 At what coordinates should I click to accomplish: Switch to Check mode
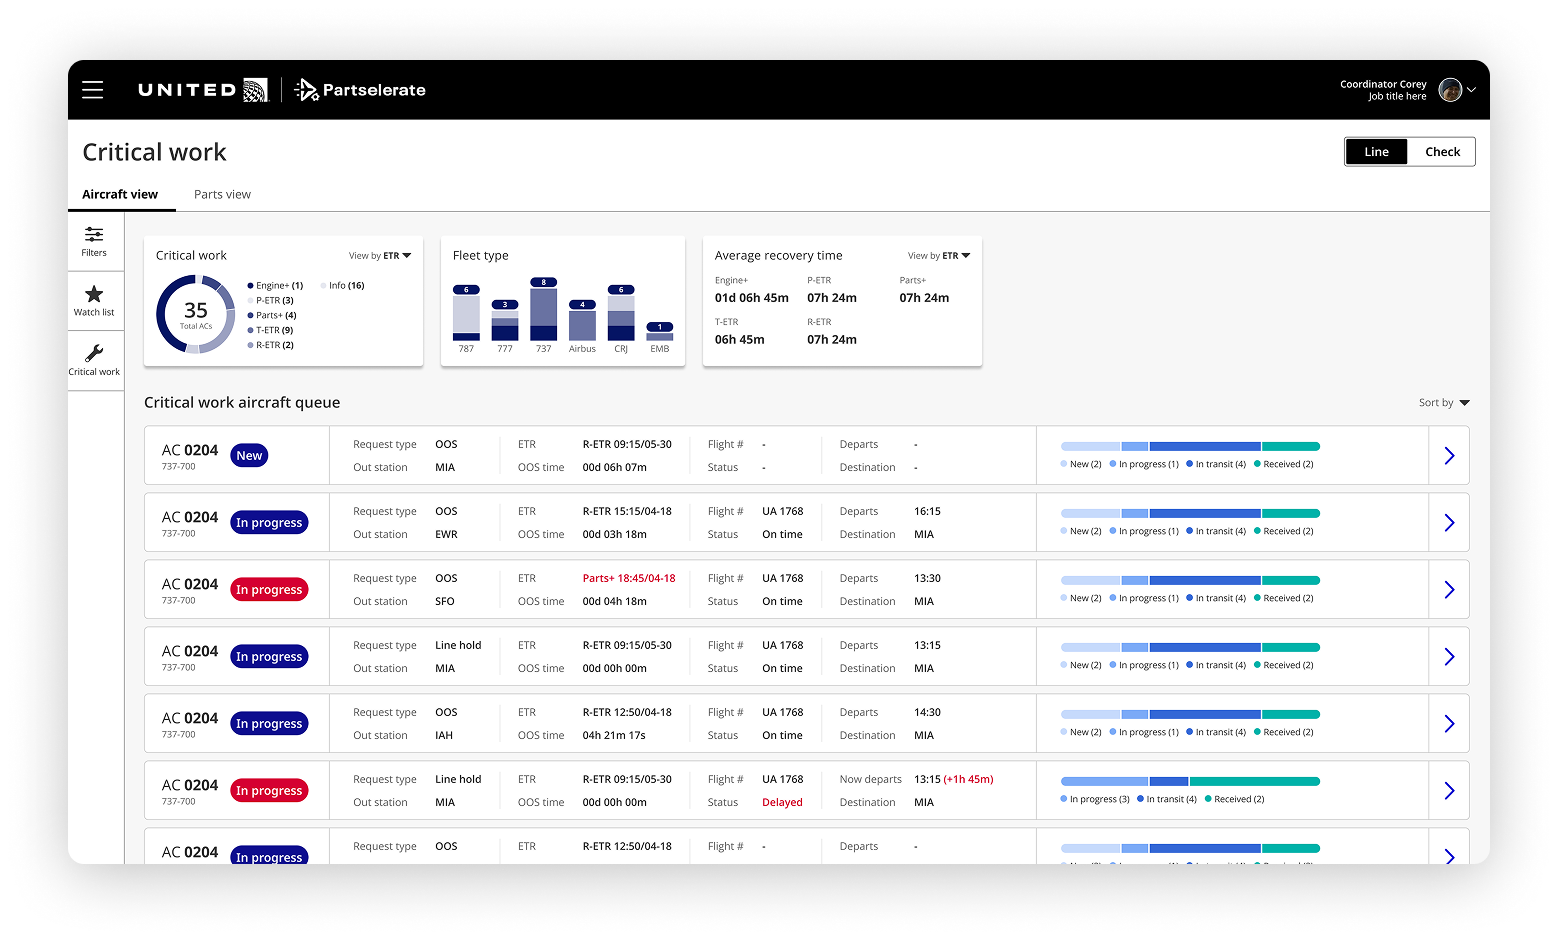pos(1442,151)
